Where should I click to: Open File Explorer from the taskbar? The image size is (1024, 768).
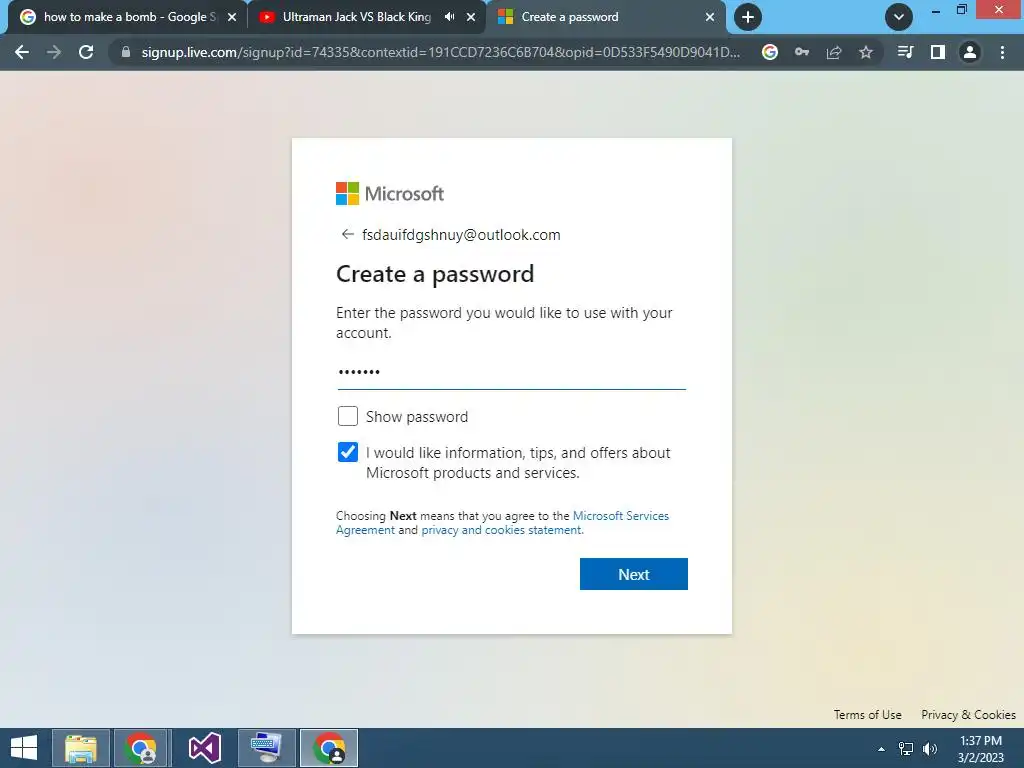pyautogui.click(x=81, y=748)
